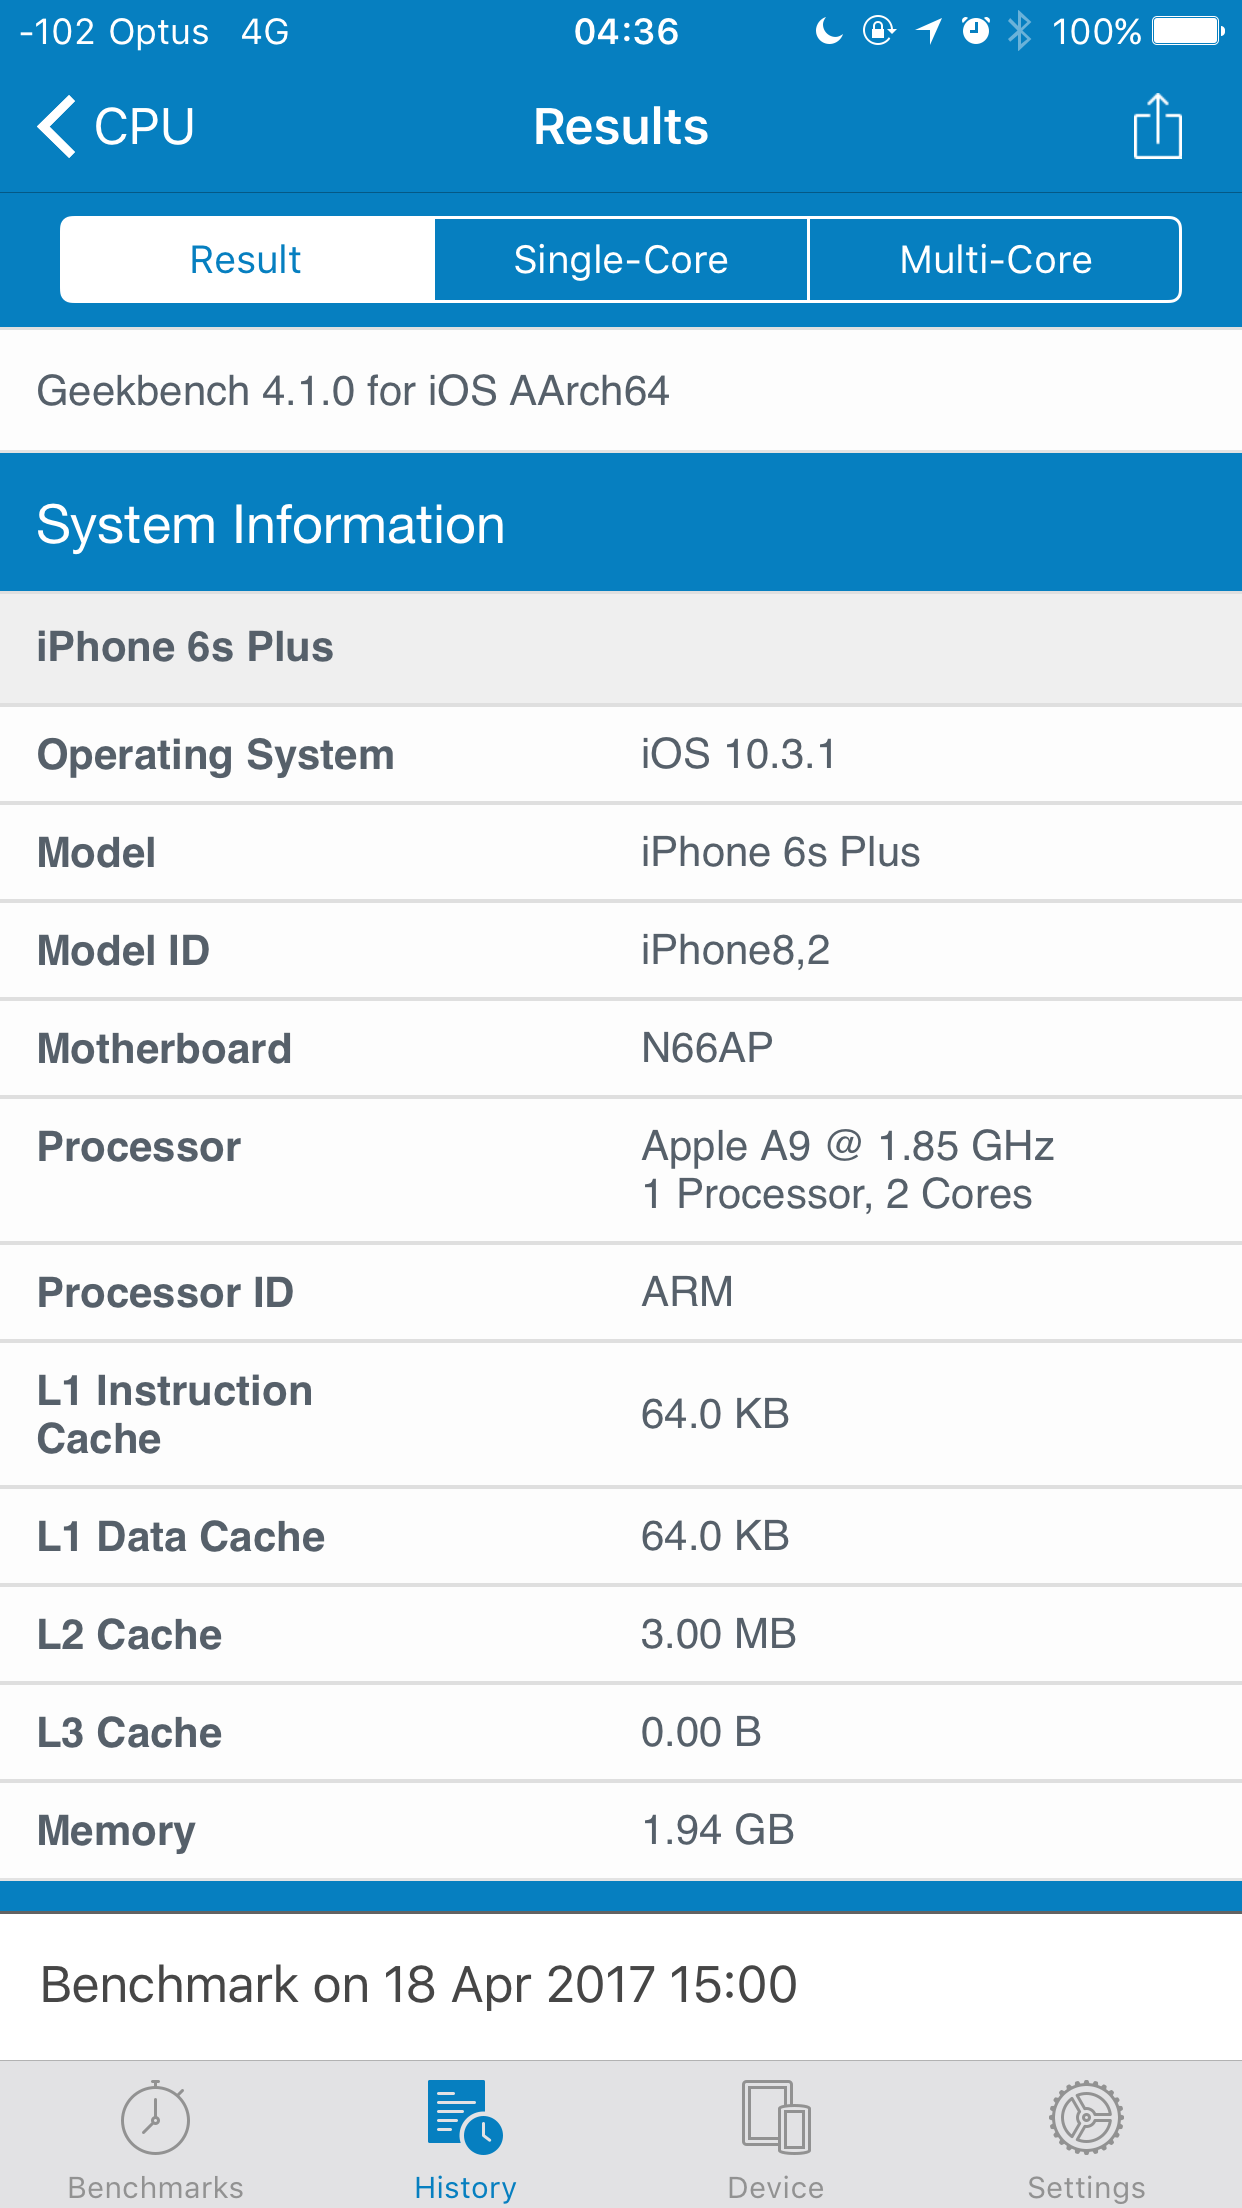
Task: Tap the System Information header
Action: click(x=621, y=524)
